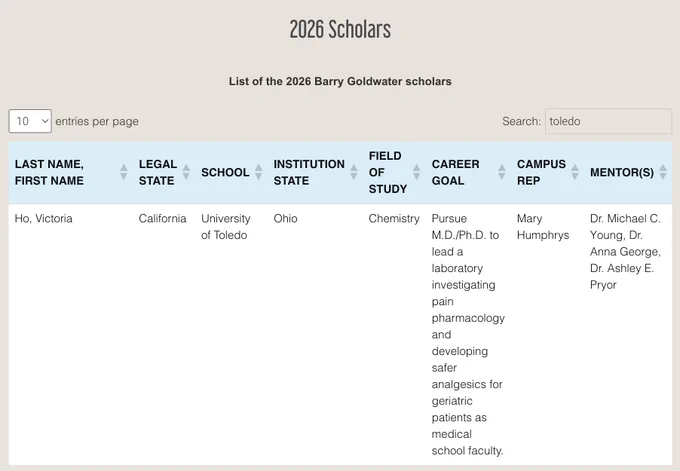
Task: Click the Mary Humphrys campus rep cell
Action: [543, 226]
